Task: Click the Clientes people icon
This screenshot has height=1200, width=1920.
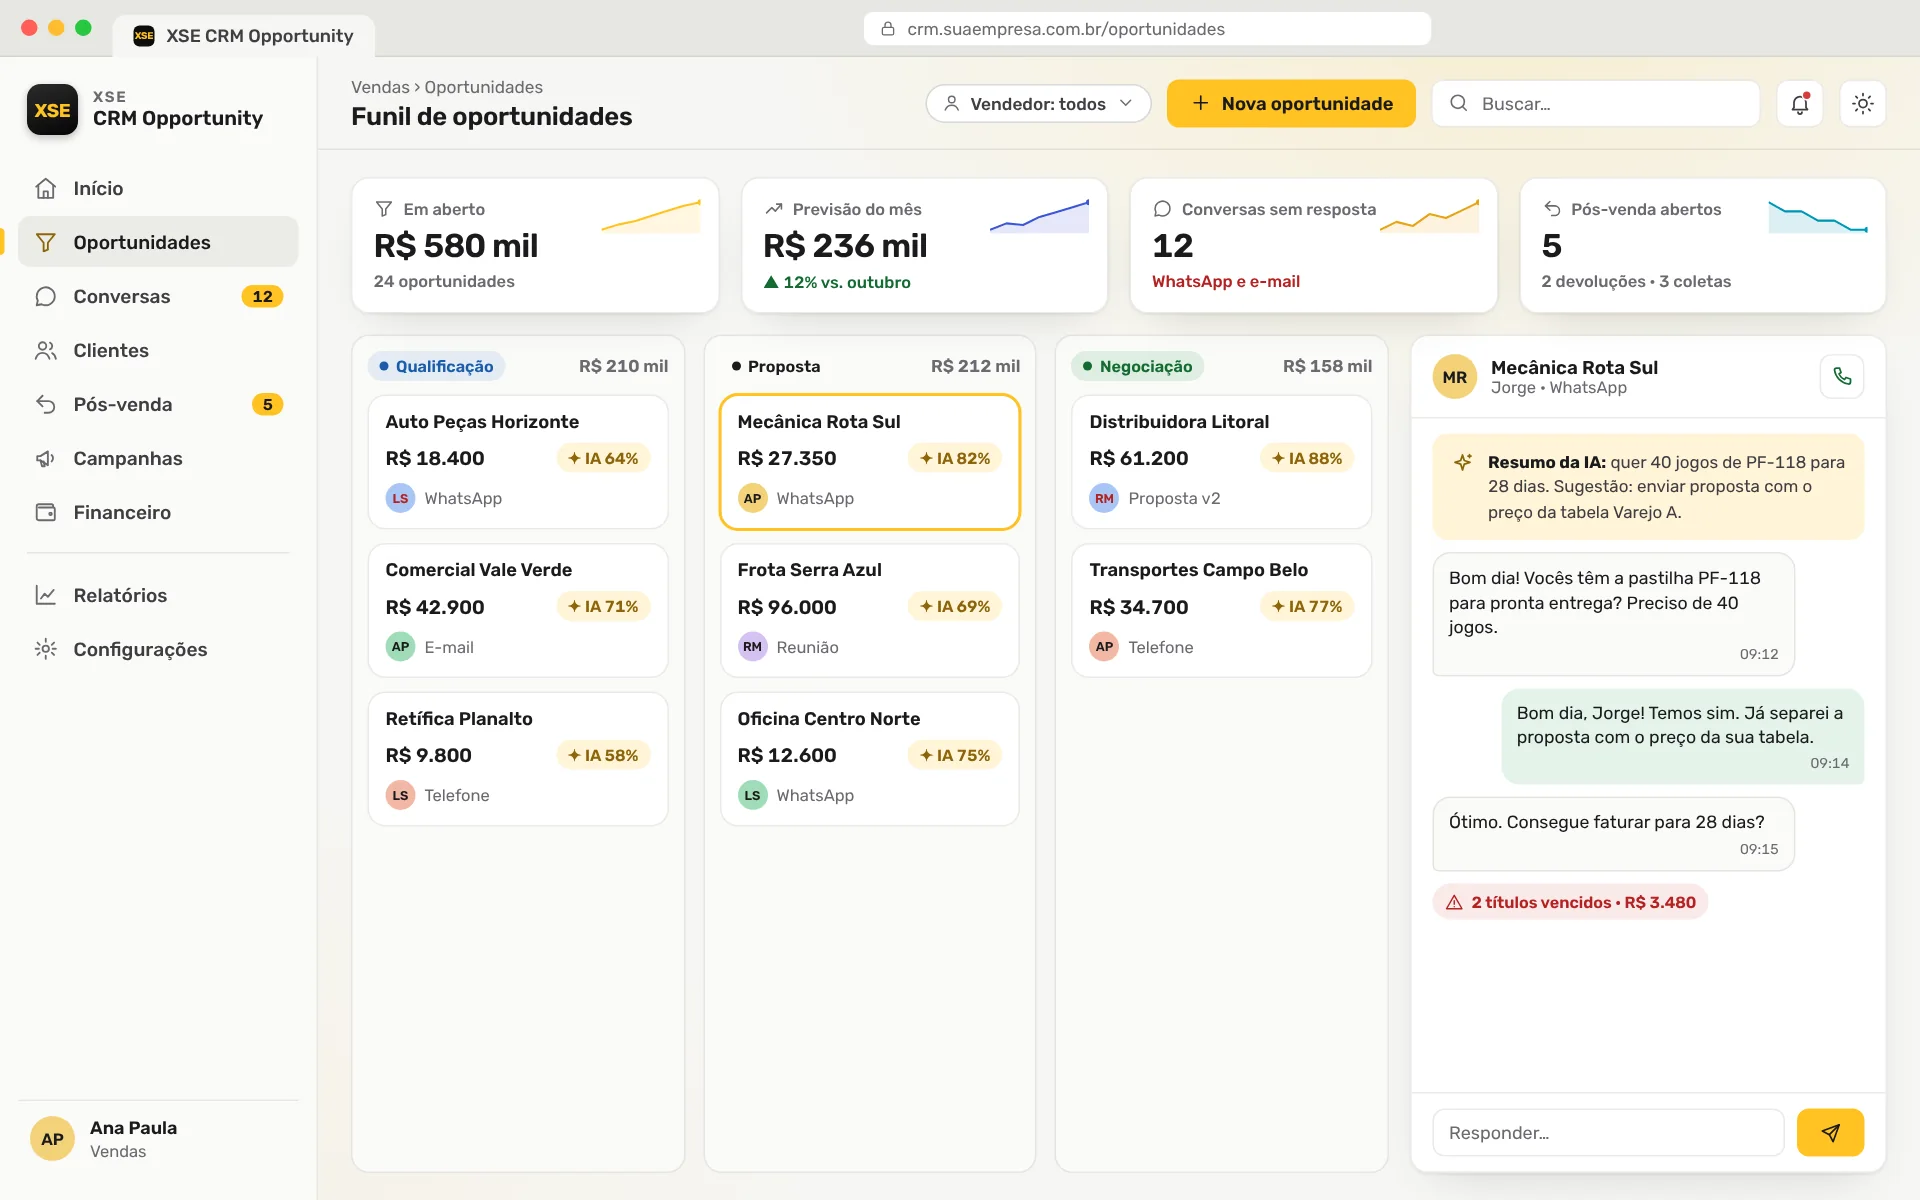Action: [46, 350]
